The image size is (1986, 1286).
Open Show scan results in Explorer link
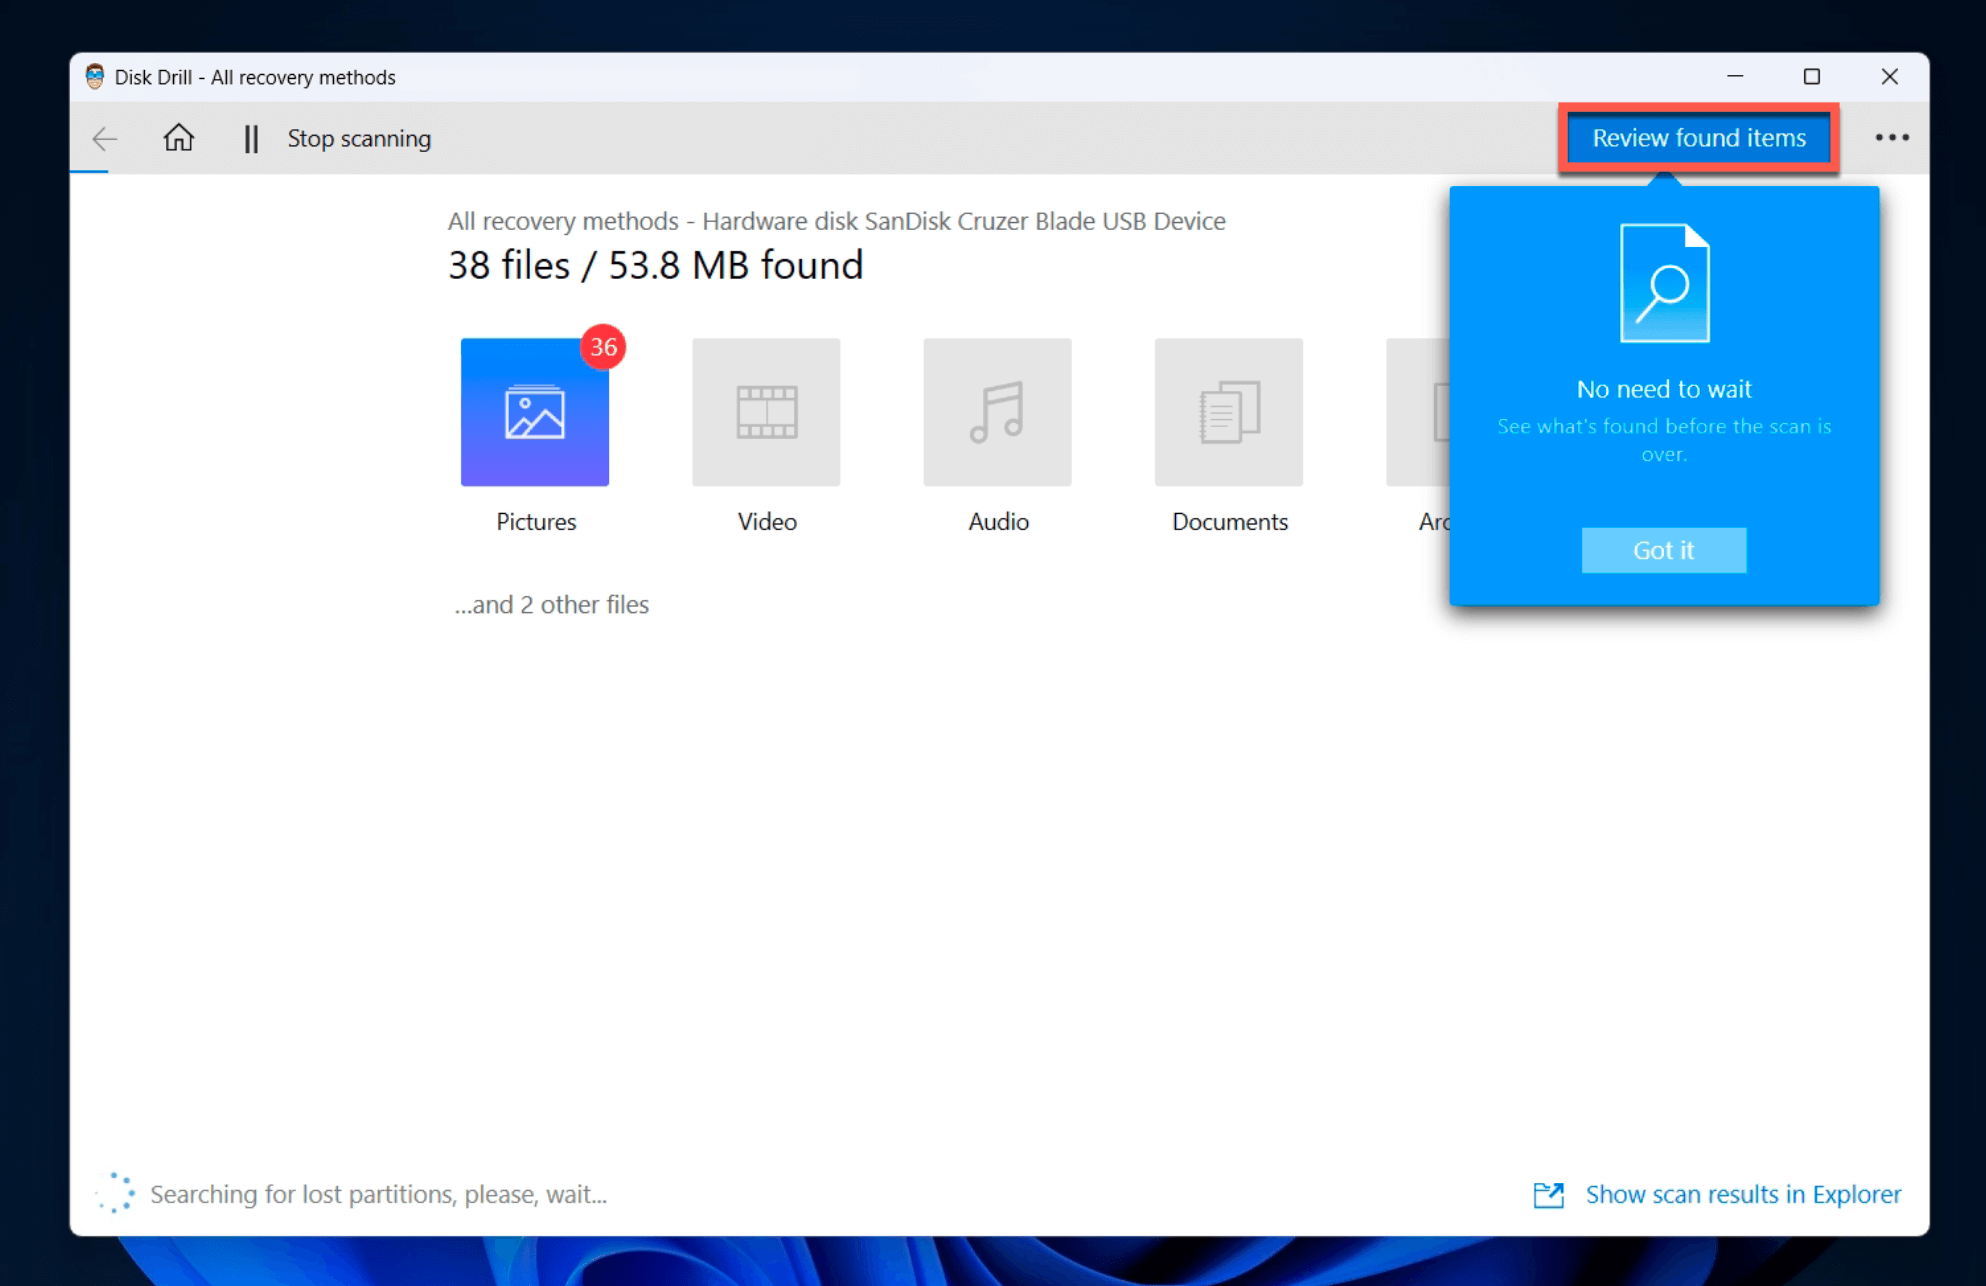[1742, 1194]
